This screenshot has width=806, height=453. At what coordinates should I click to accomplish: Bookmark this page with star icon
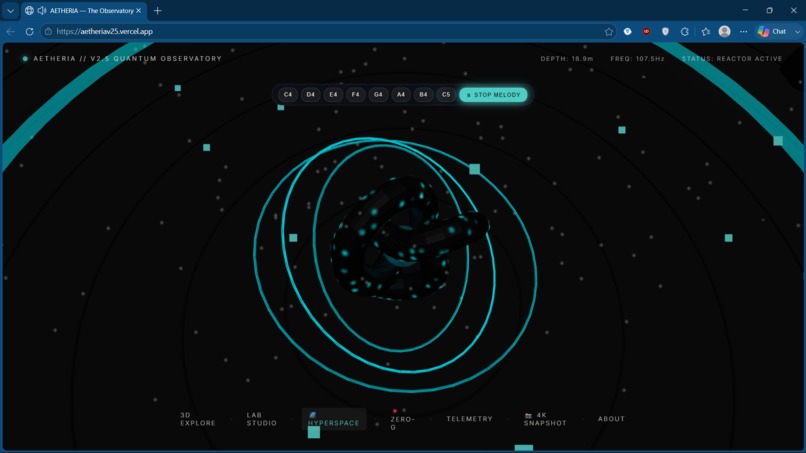tap(609, 31)
